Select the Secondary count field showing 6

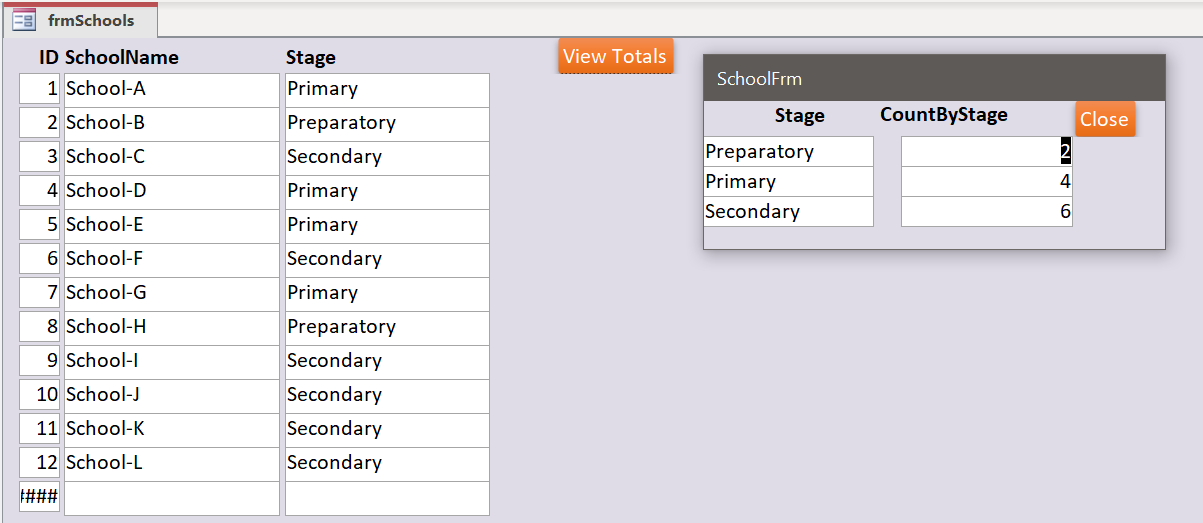[986, 212]
